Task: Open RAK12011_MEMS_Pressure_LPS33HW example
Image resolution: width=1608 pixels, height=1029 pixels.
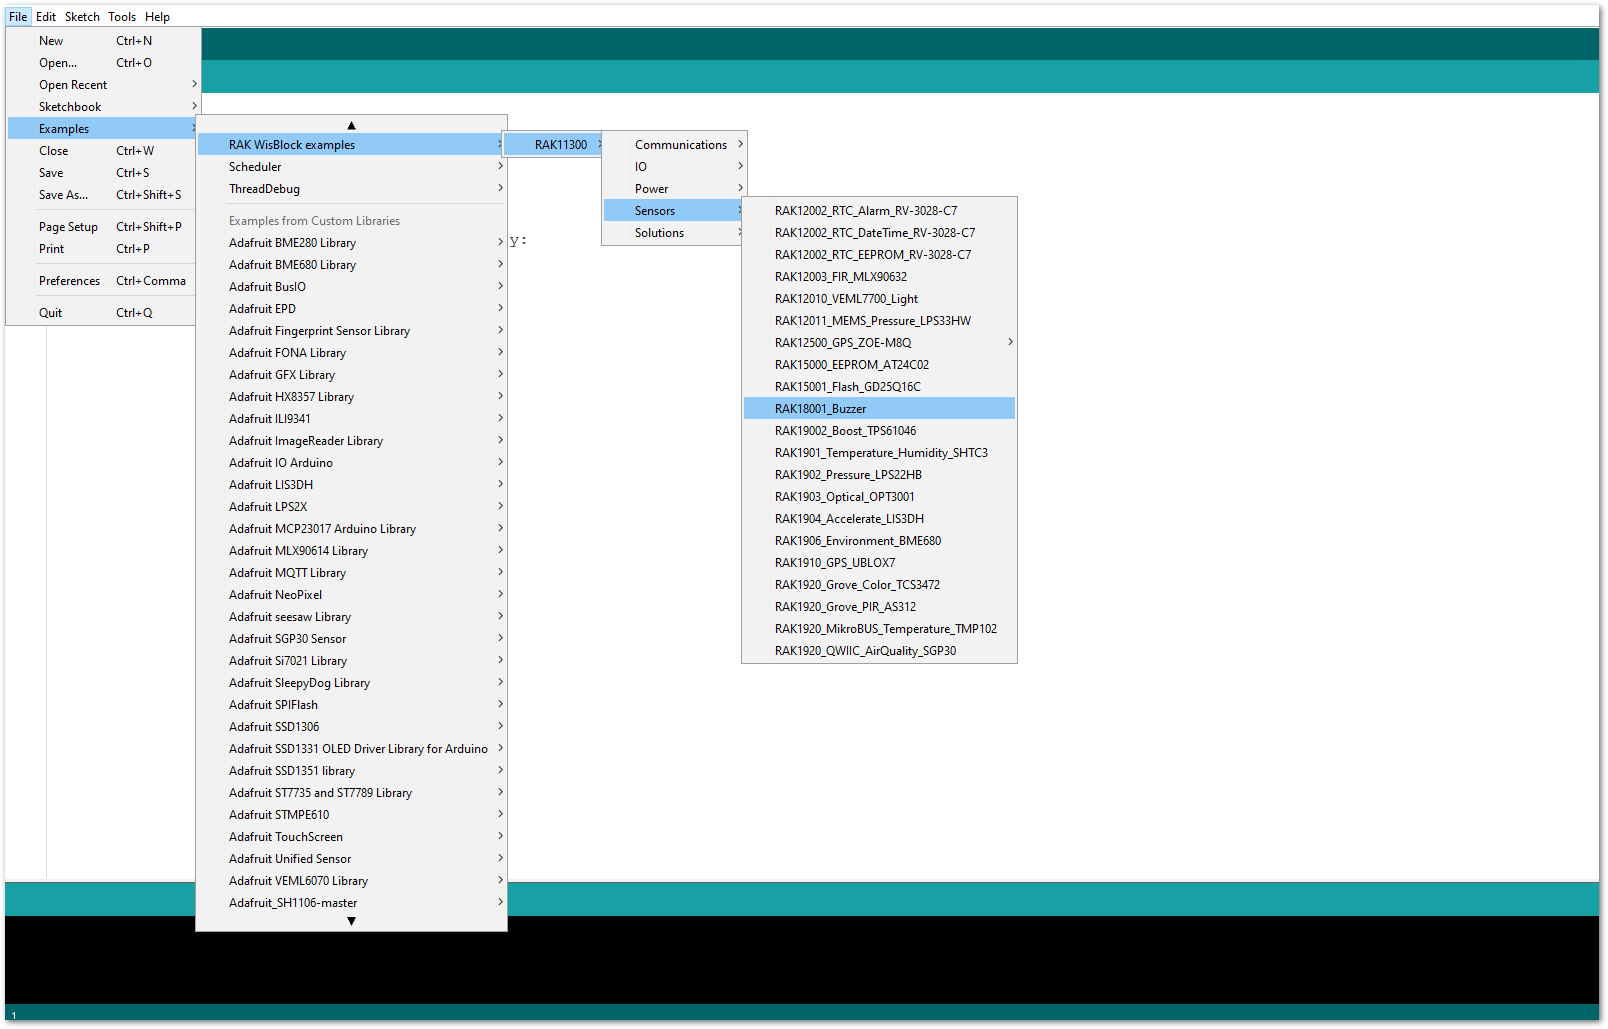Action: [879, 321]
